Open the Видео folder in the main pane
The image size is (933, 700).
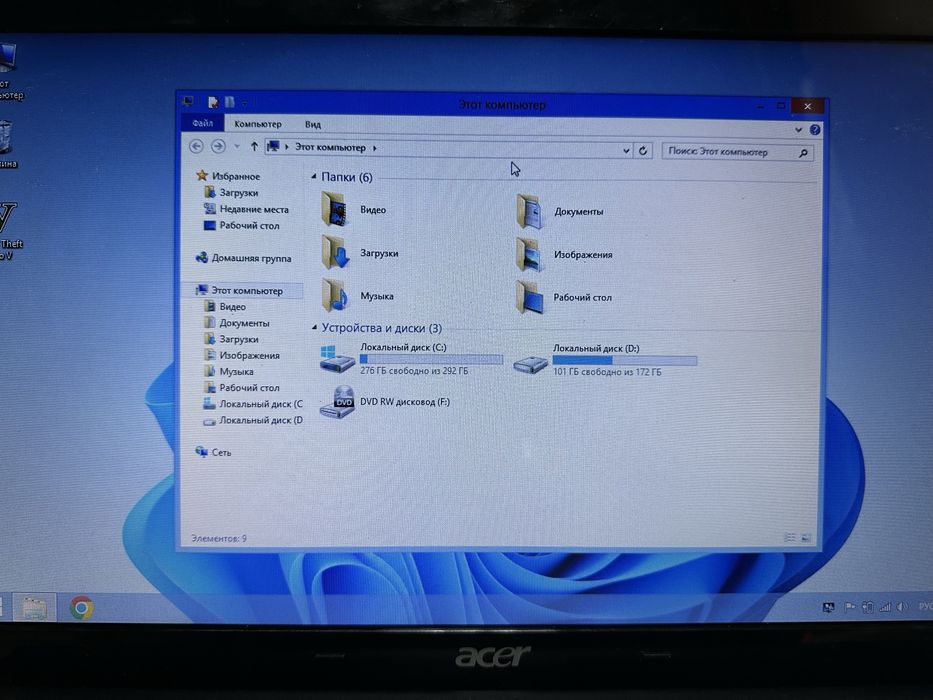(x=353, y=210)
